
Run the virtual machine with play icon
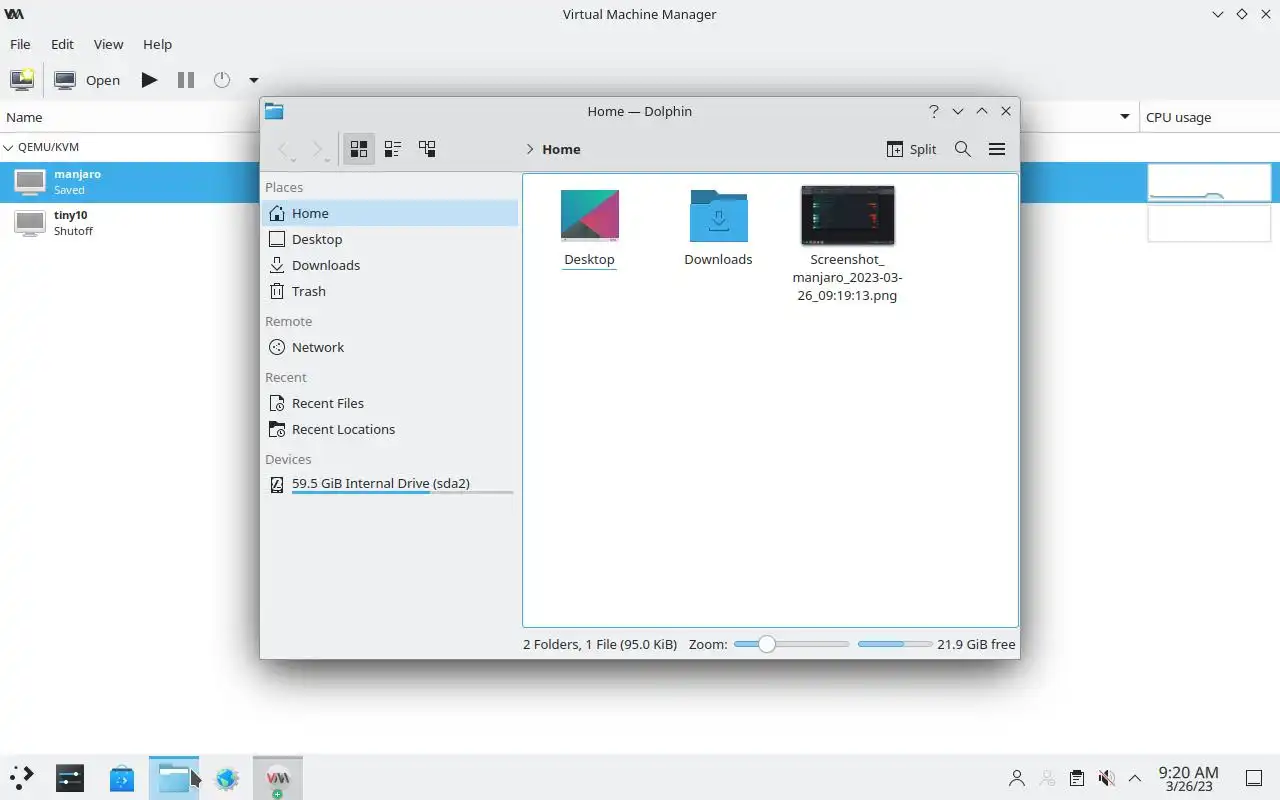coord(149,80)
